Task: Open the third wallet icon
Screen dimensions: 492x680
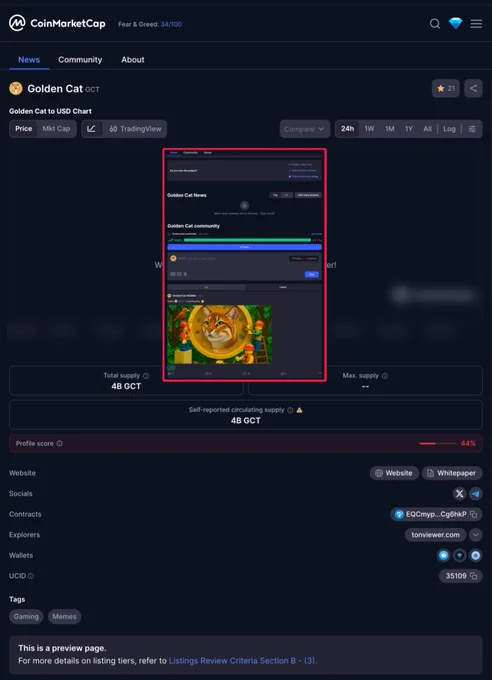Action: click(x=476, y=555)
